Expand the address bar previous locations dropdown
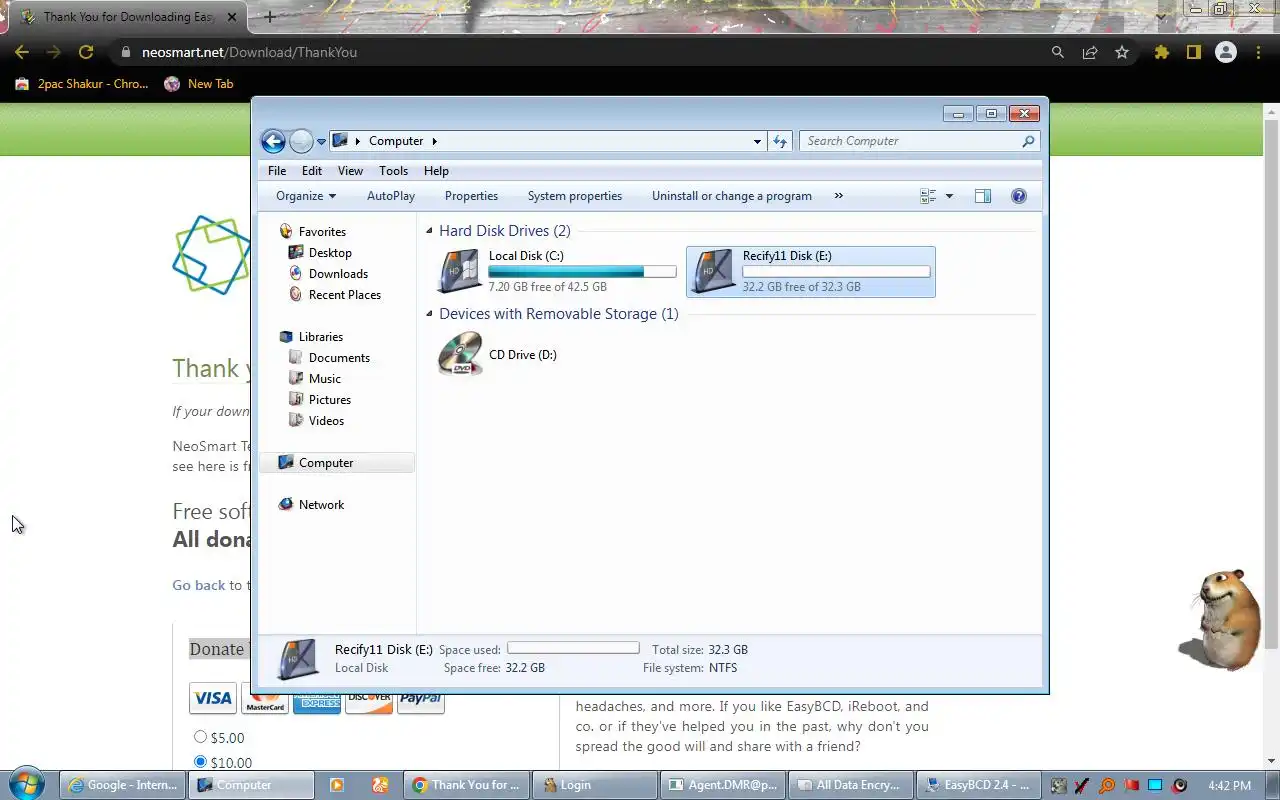 tap(757, 141)
